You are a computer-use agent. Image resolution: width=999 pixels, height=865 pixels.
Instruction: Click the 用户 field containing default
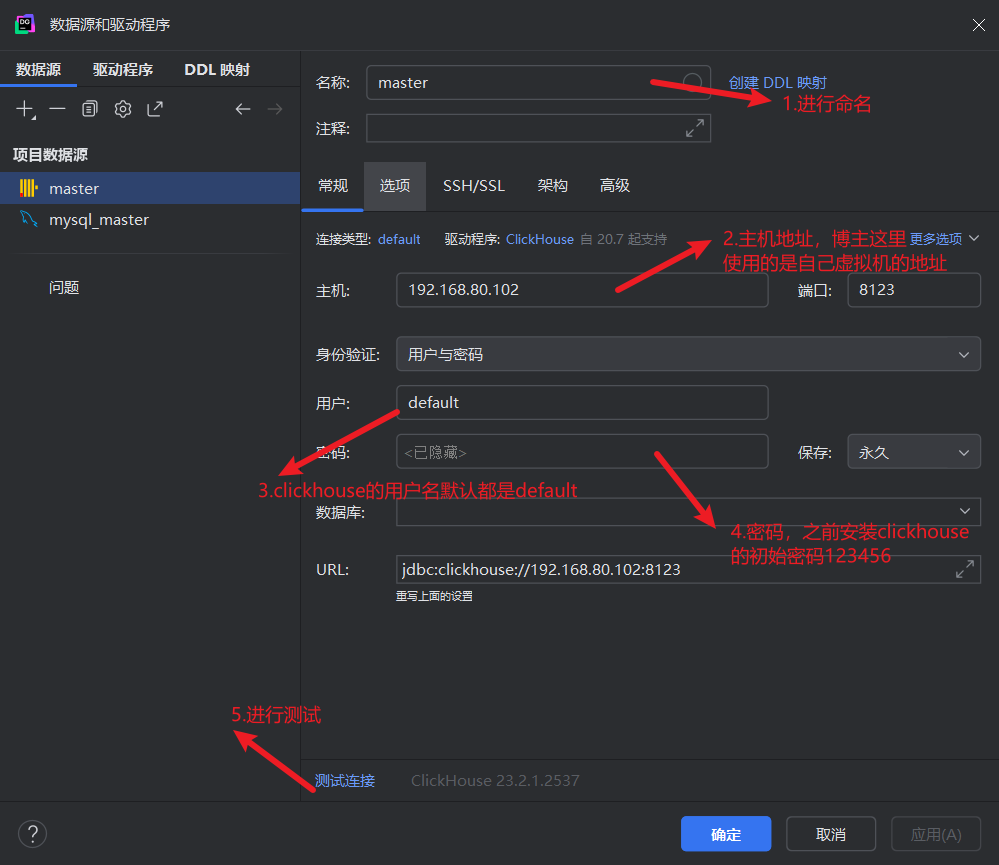(582, 403)
